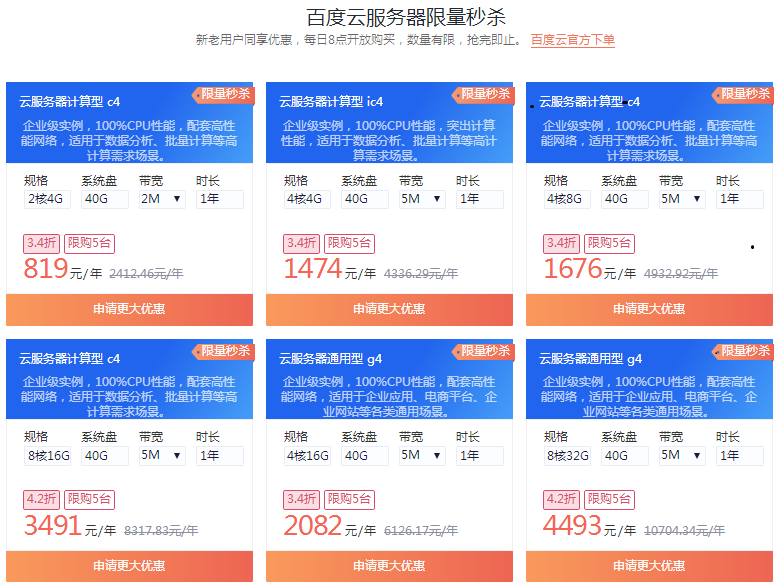
Task: Click the 1年 duration field on the 4493元 card
Action: pyautogui.click(x=740, y=456)
